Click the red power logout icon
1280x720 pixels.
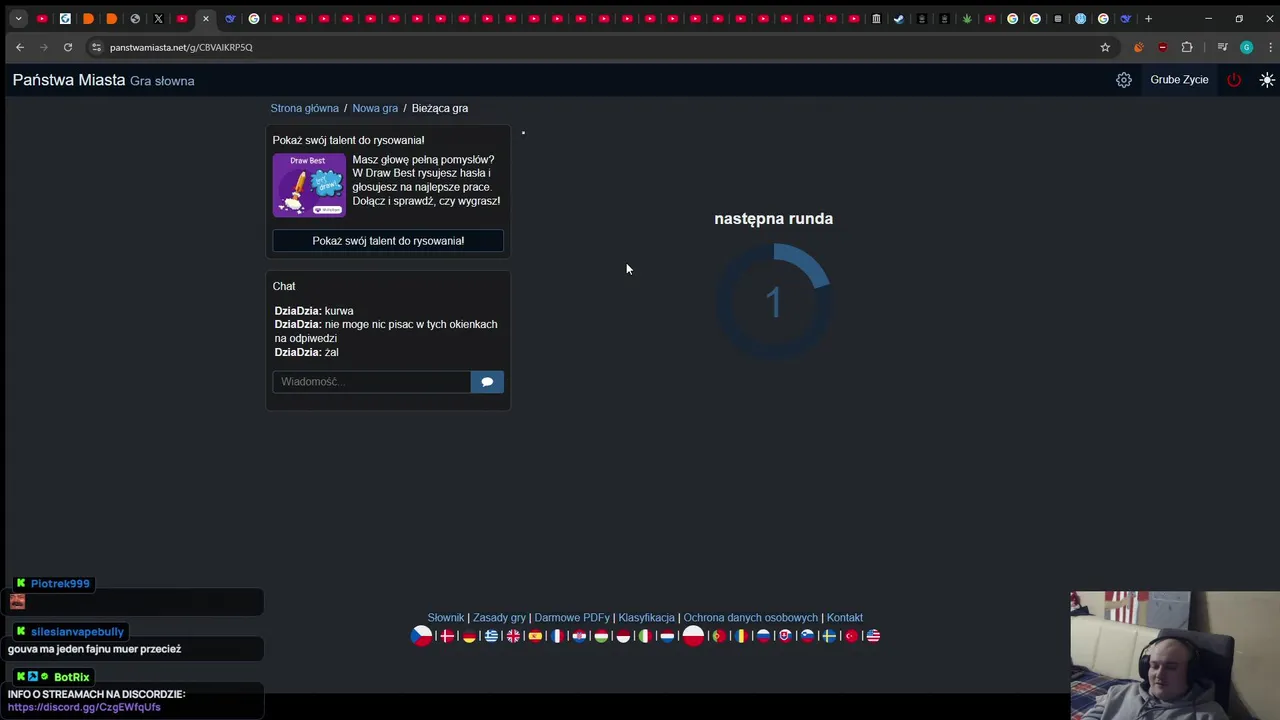pyautogui.click(x=1234, y=80)
